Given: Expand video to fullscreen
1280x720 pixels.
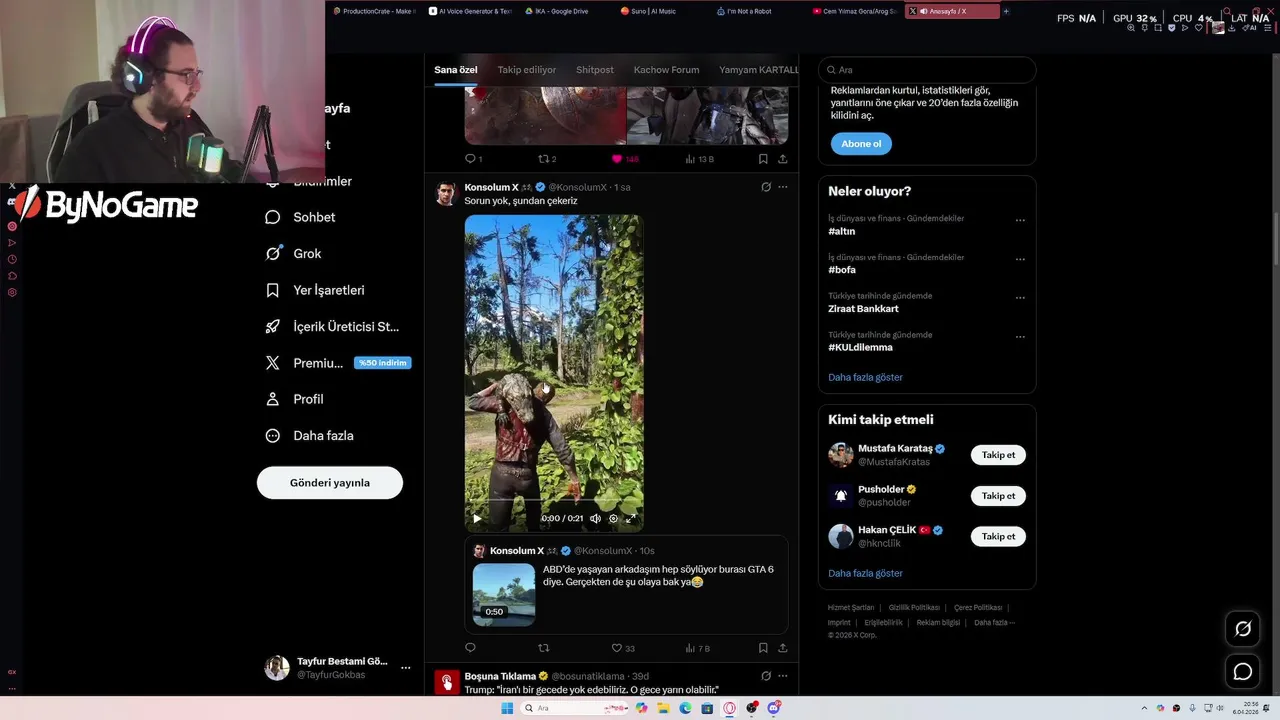Looking at the screenshot, I should point(630,518).
